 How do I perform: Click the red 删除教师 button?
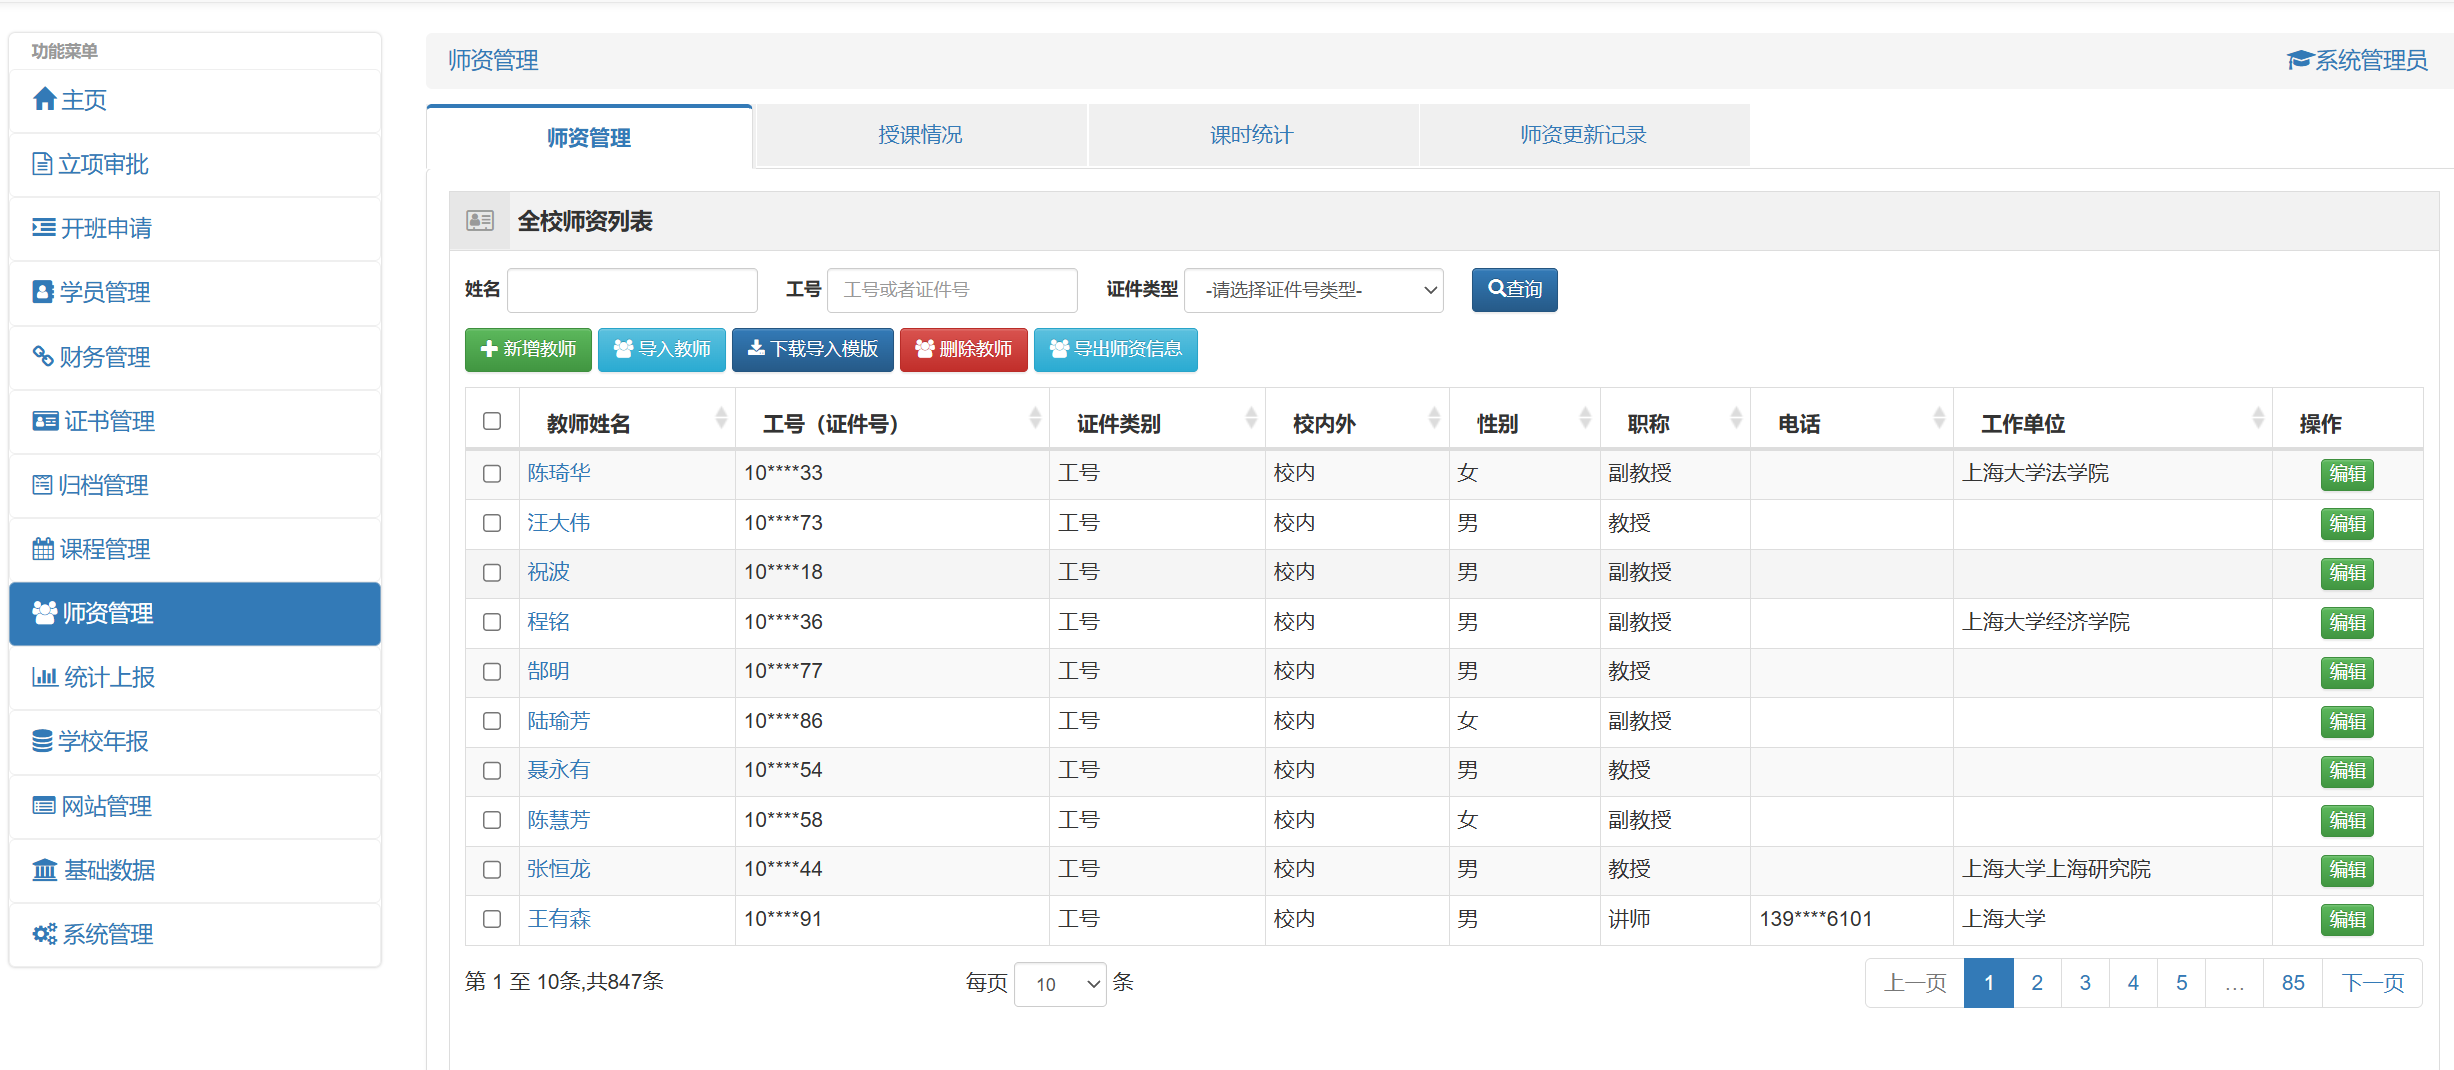tap(963, 349)
